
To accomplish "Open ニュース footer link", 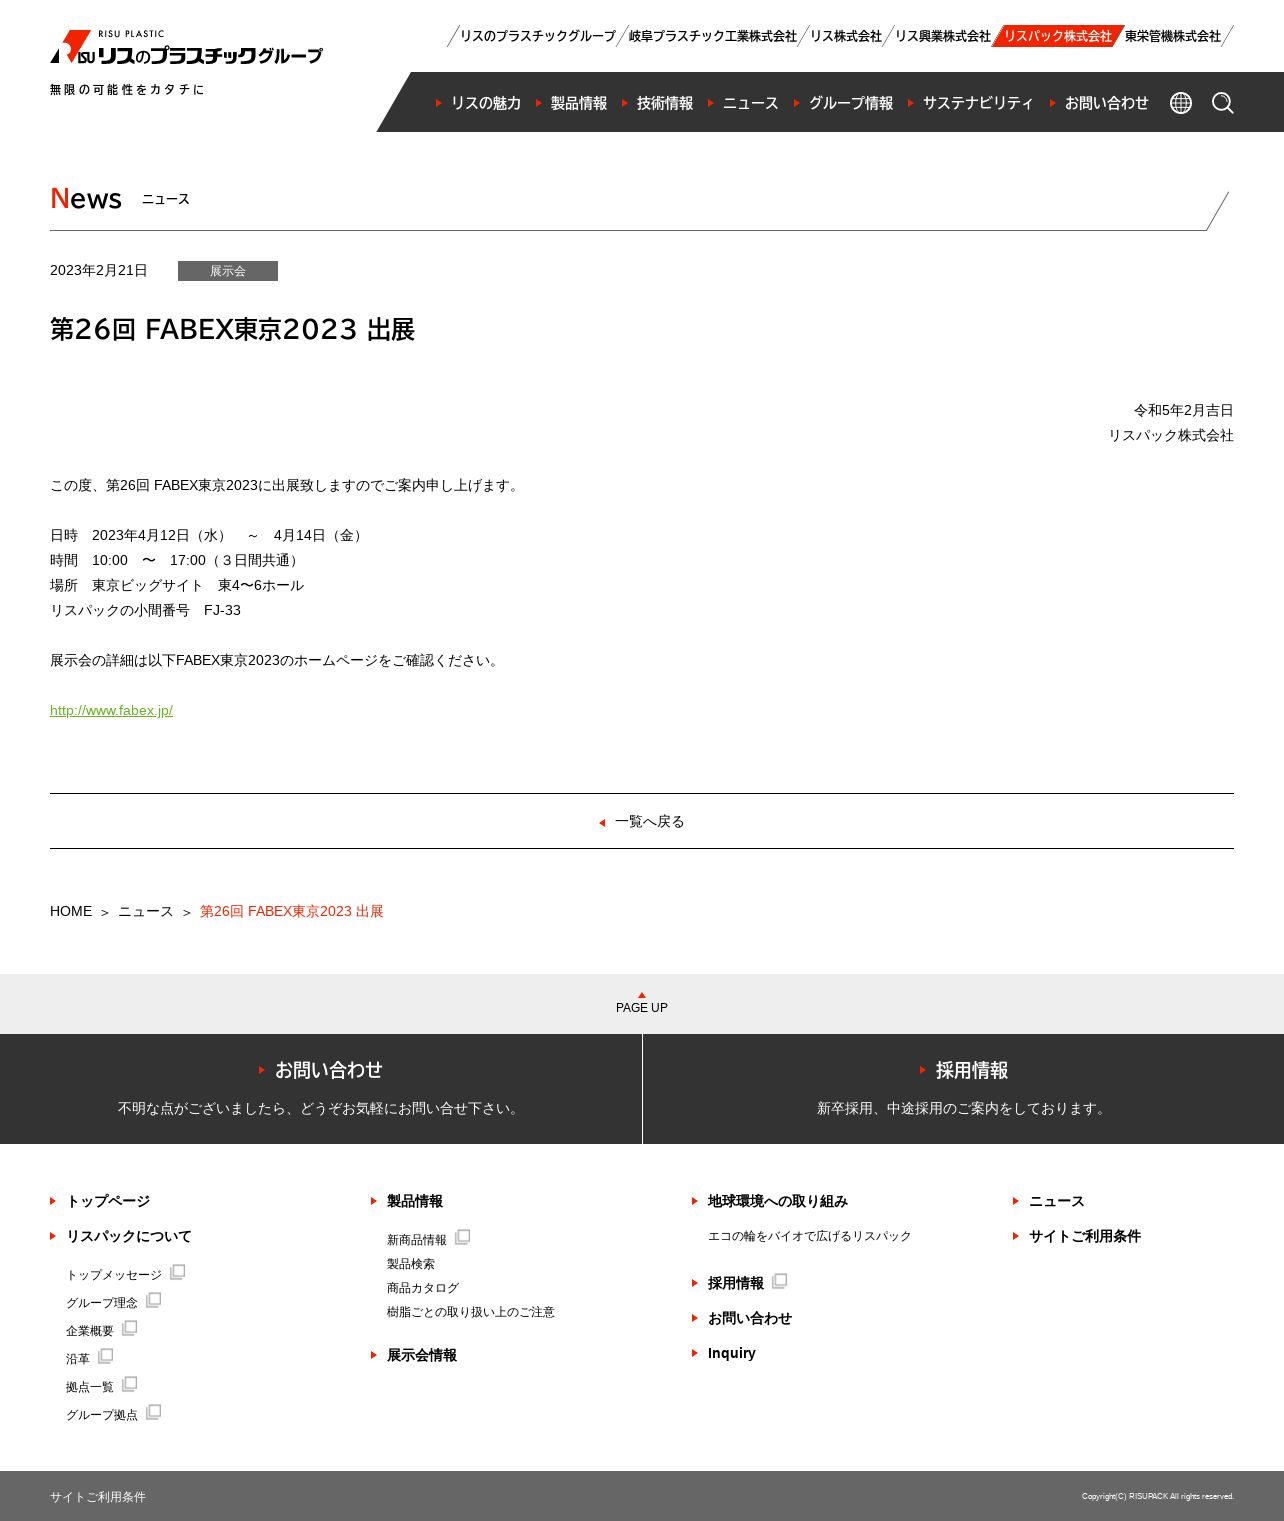I will (x=1057, y=1201).
